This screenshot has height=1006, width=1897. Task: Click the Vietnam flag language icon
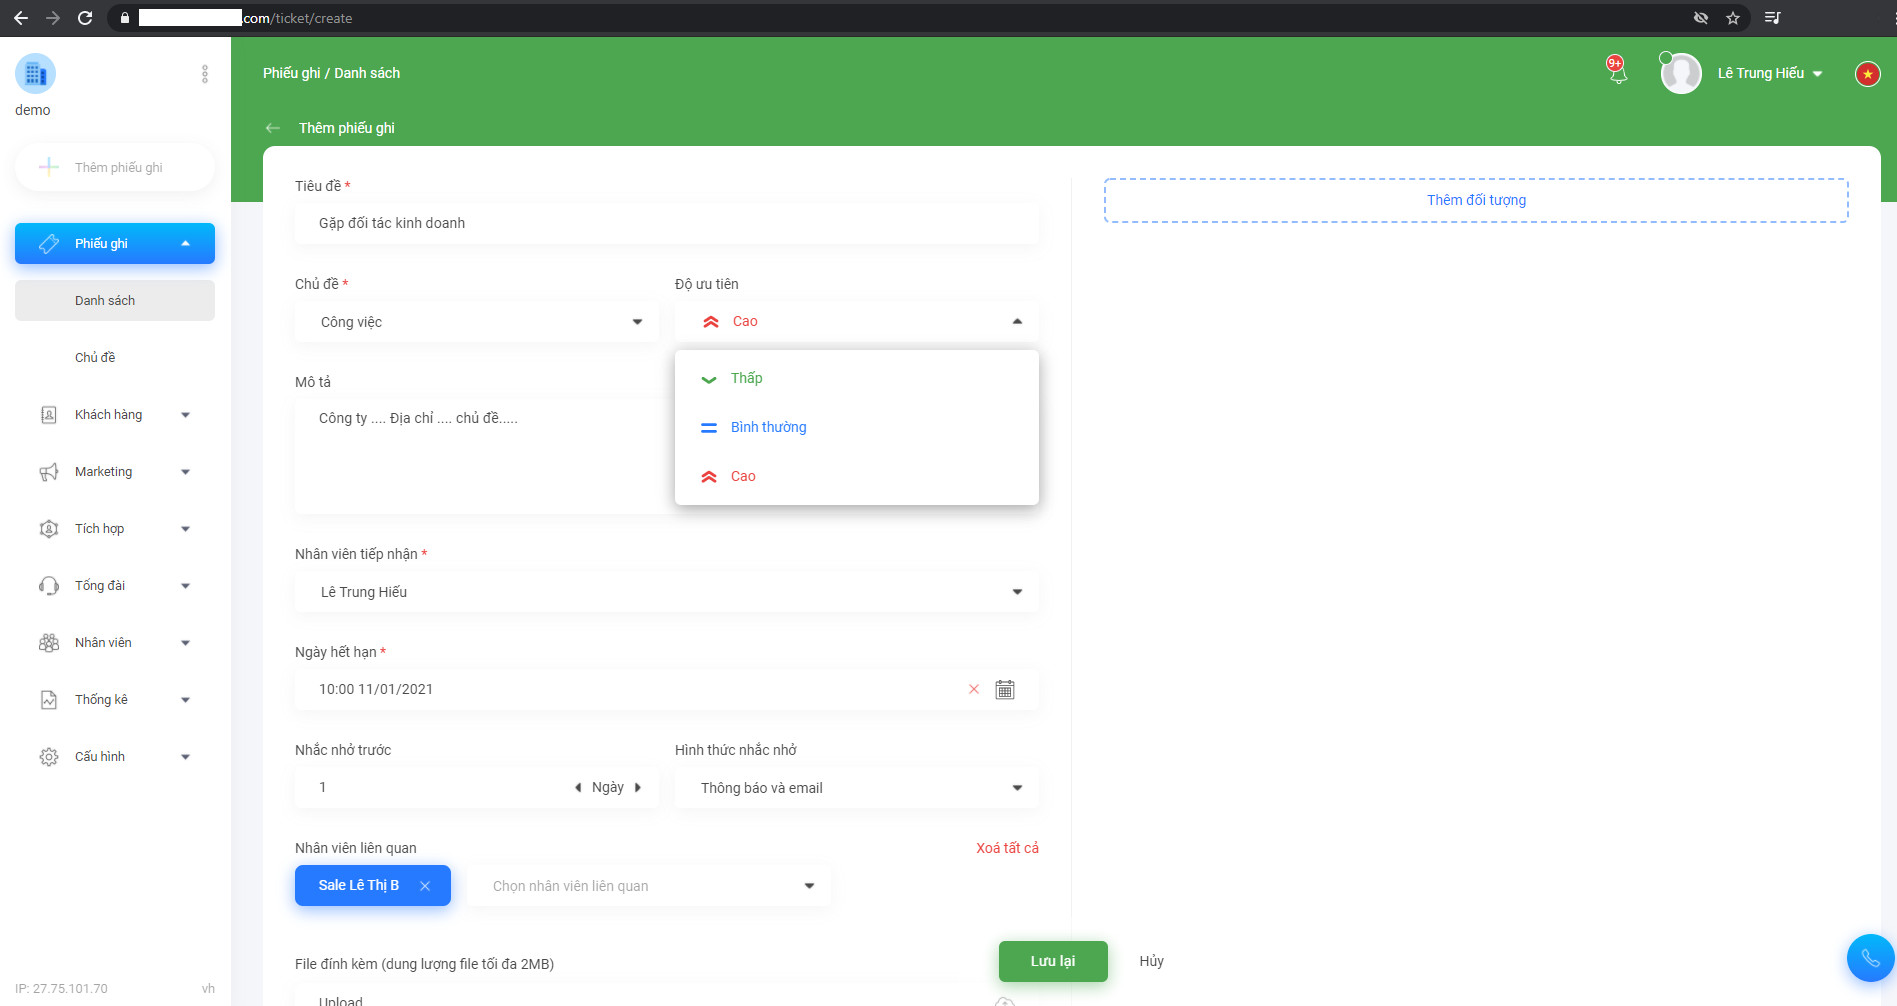point(1867,73)
